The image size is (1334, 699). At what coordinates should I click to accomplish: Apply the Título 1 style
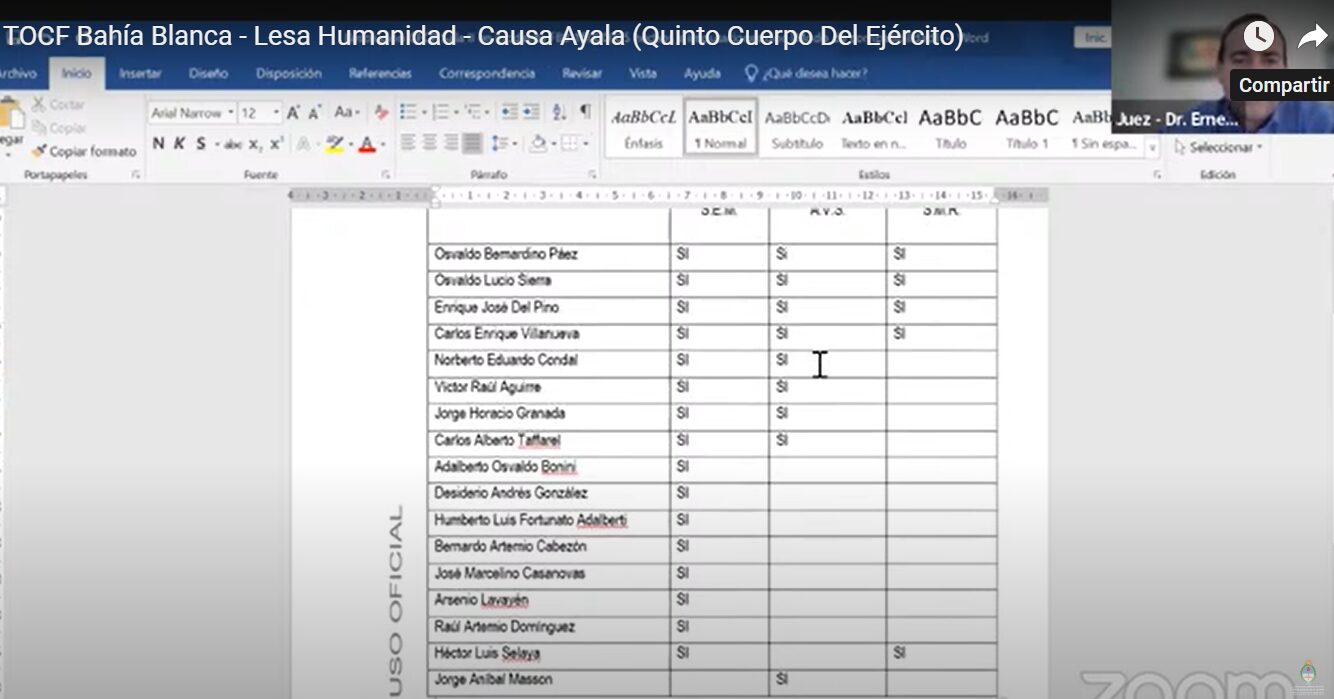(1027, 127)
